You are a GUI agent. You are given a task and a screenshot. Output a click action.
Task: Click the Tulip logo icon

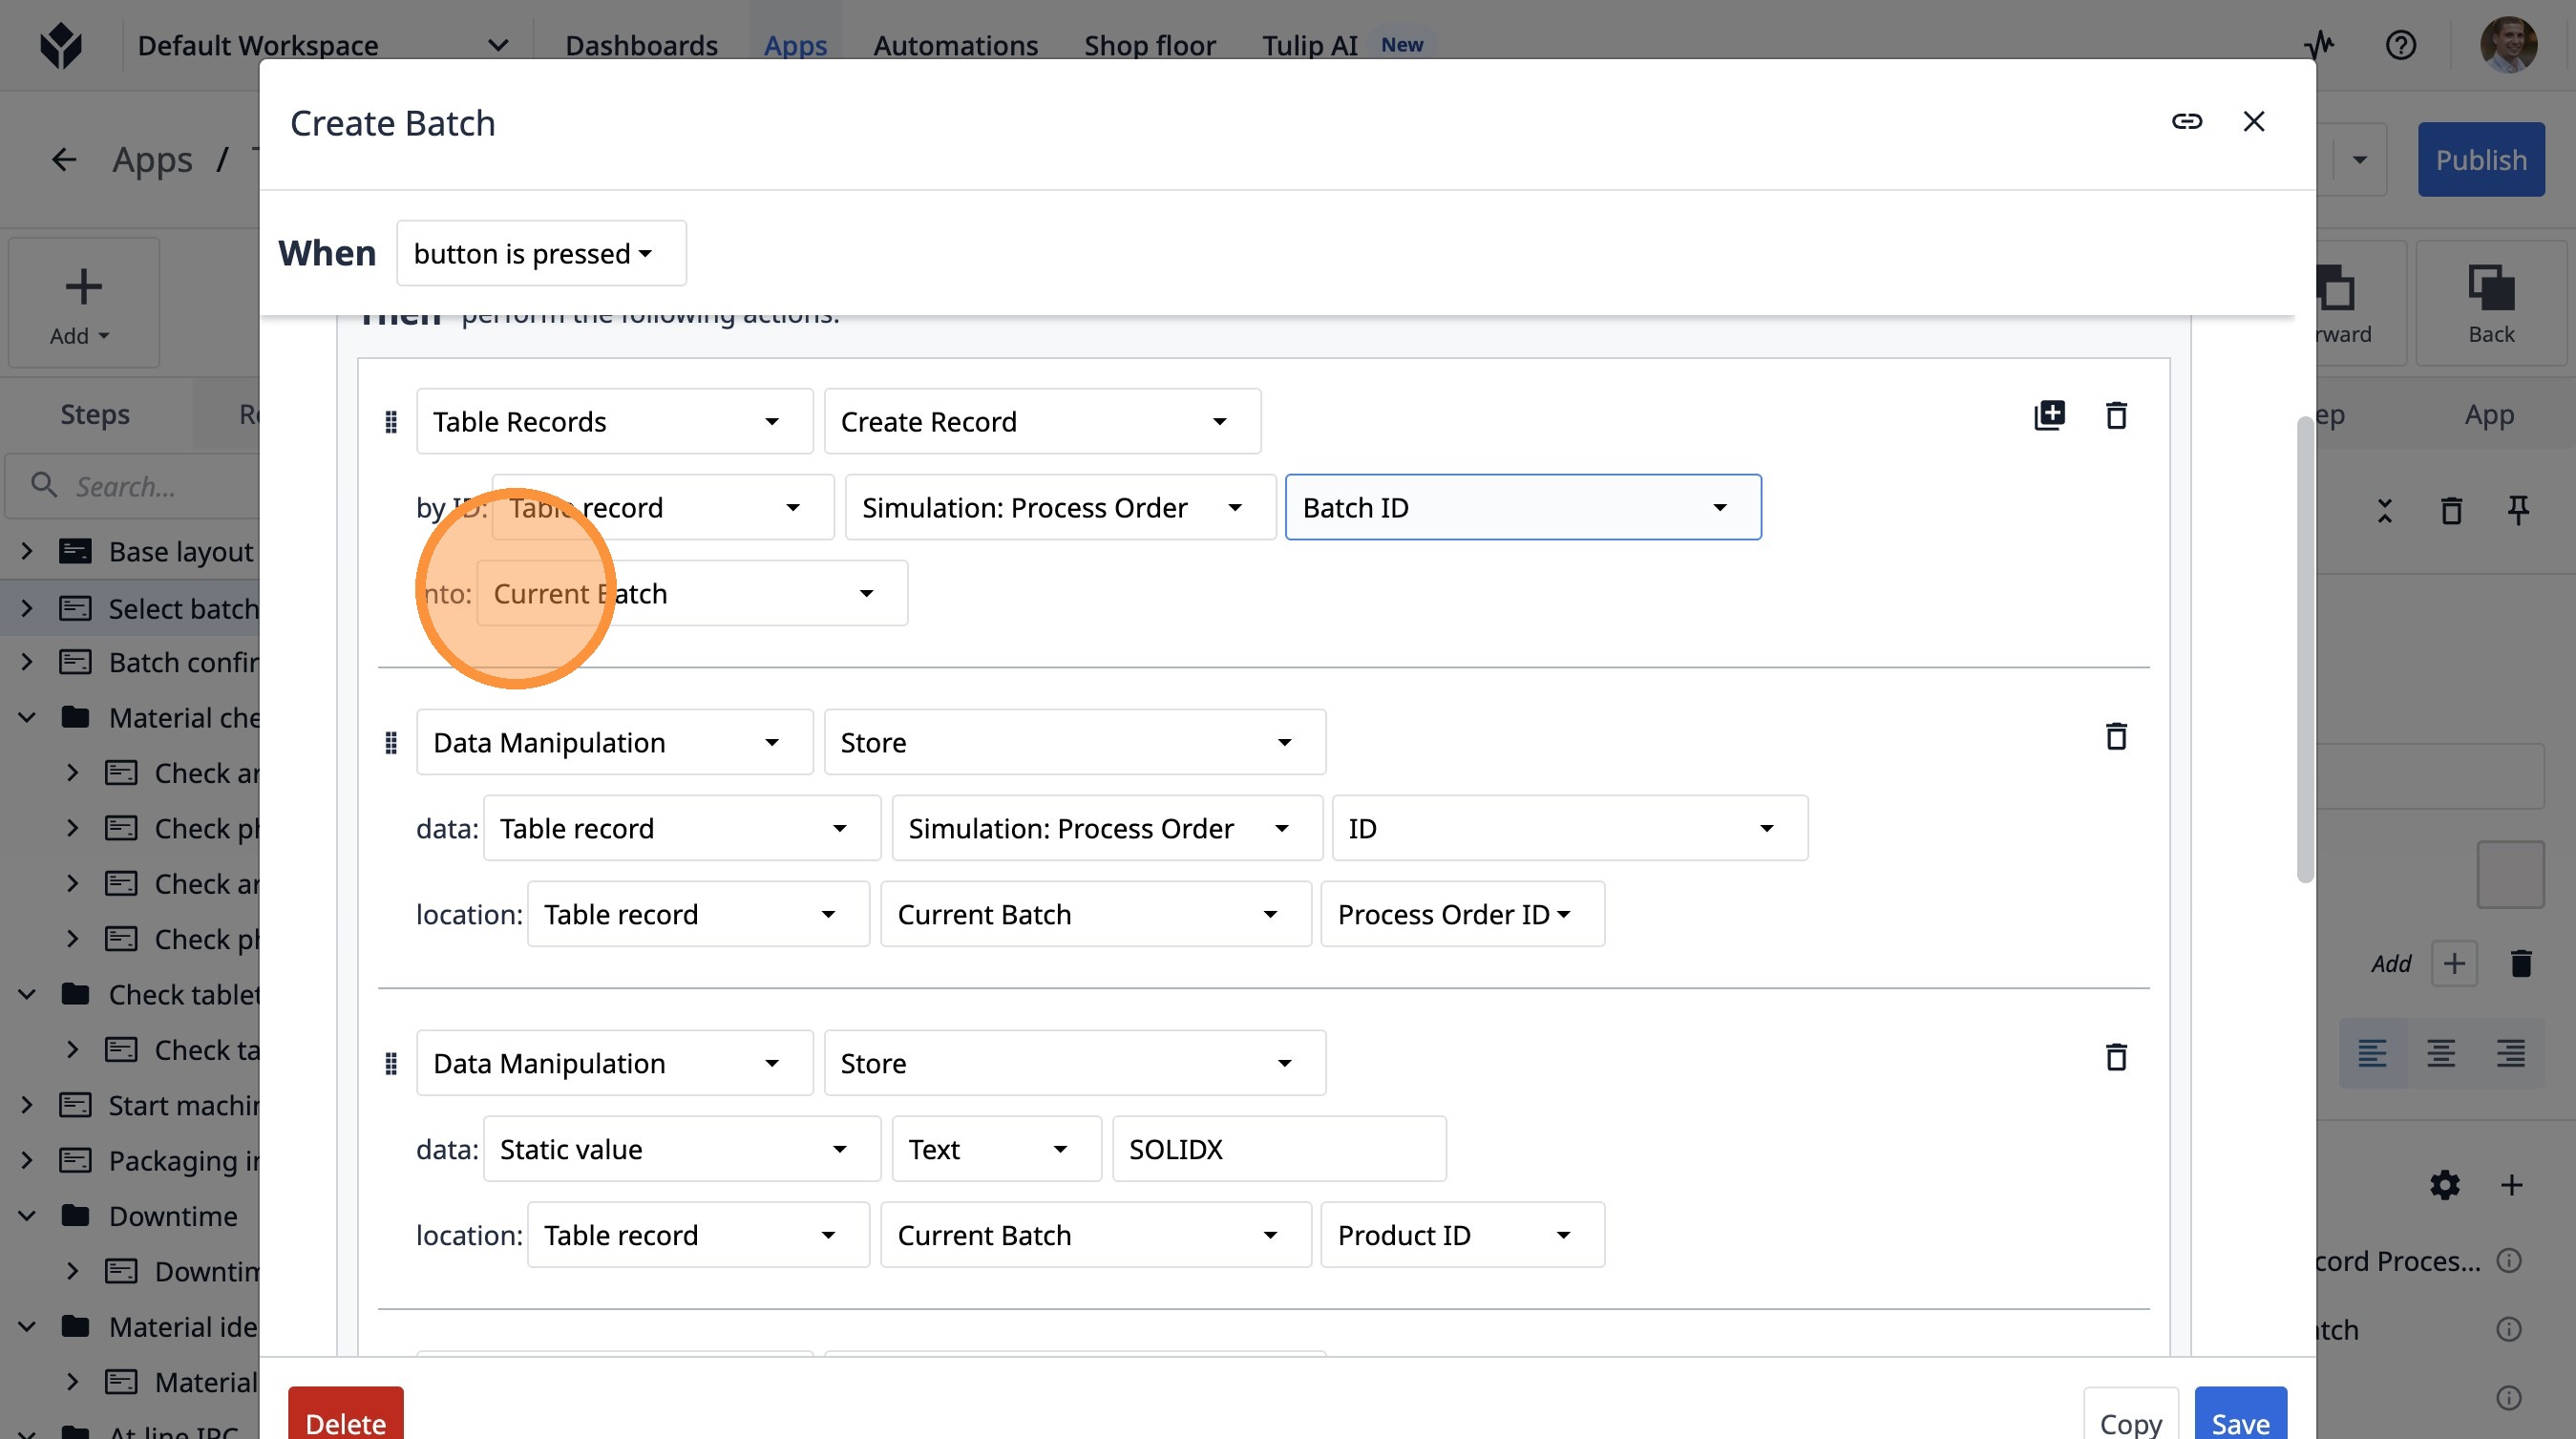(61, 45)
